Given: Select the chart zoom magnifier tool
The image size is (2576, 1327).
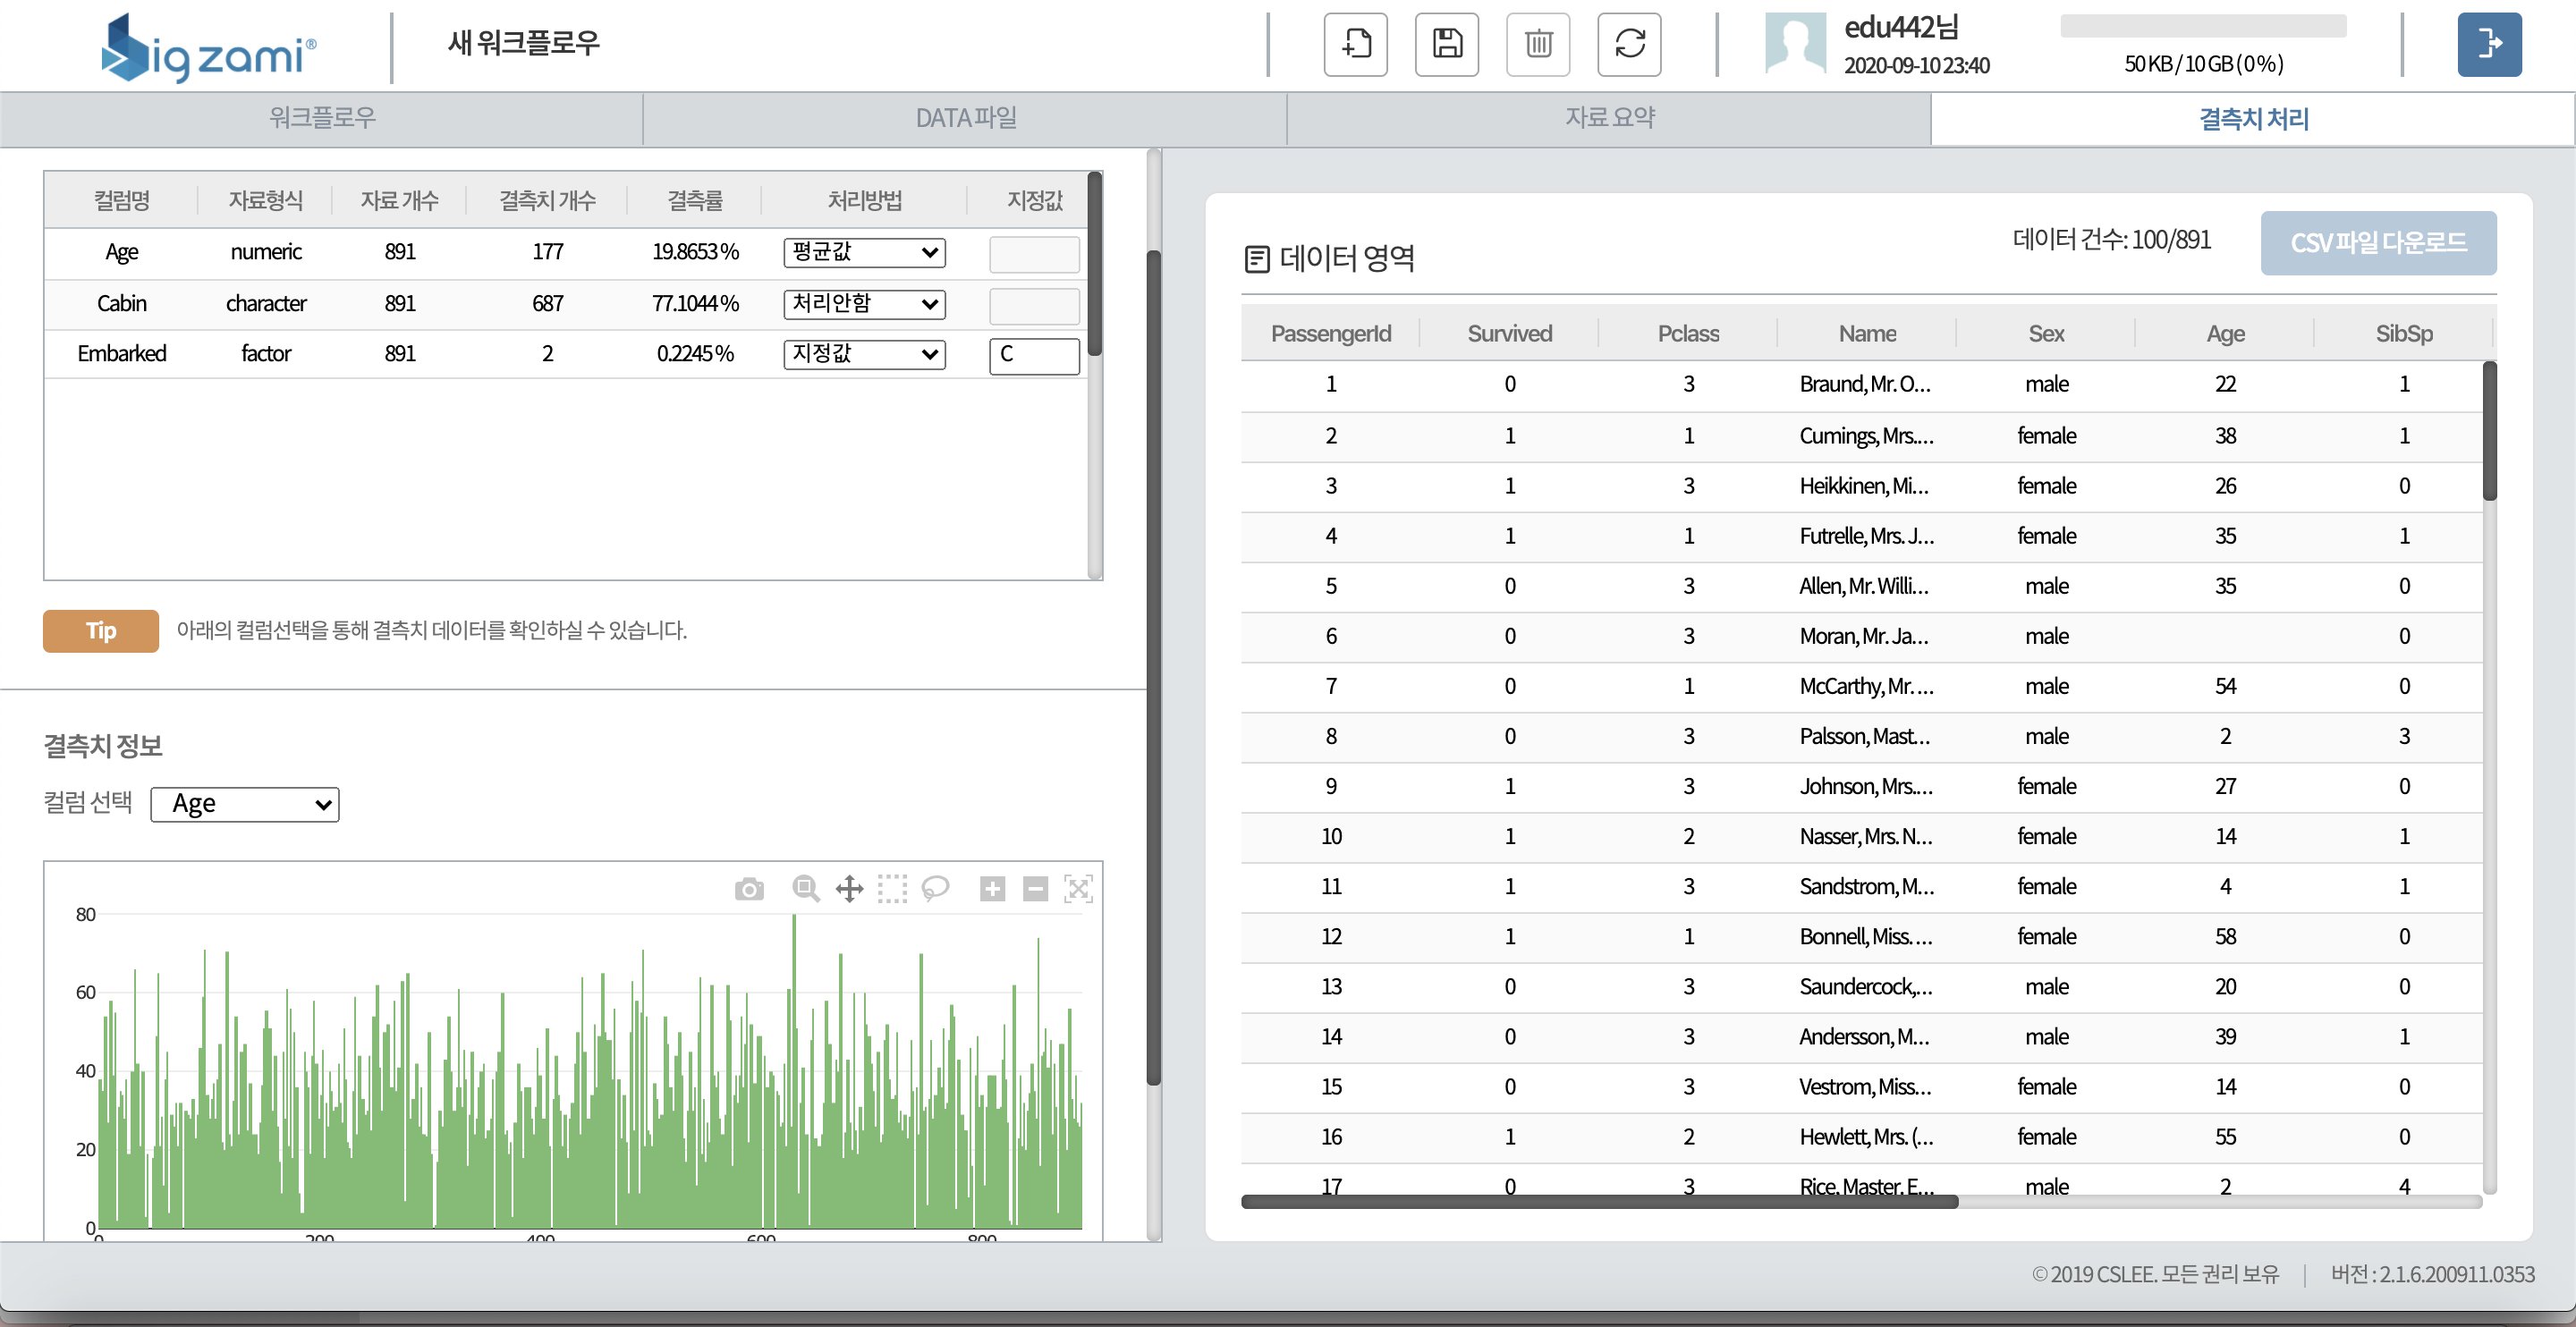Looking at the screenshot, I should [x=805, y=888].
